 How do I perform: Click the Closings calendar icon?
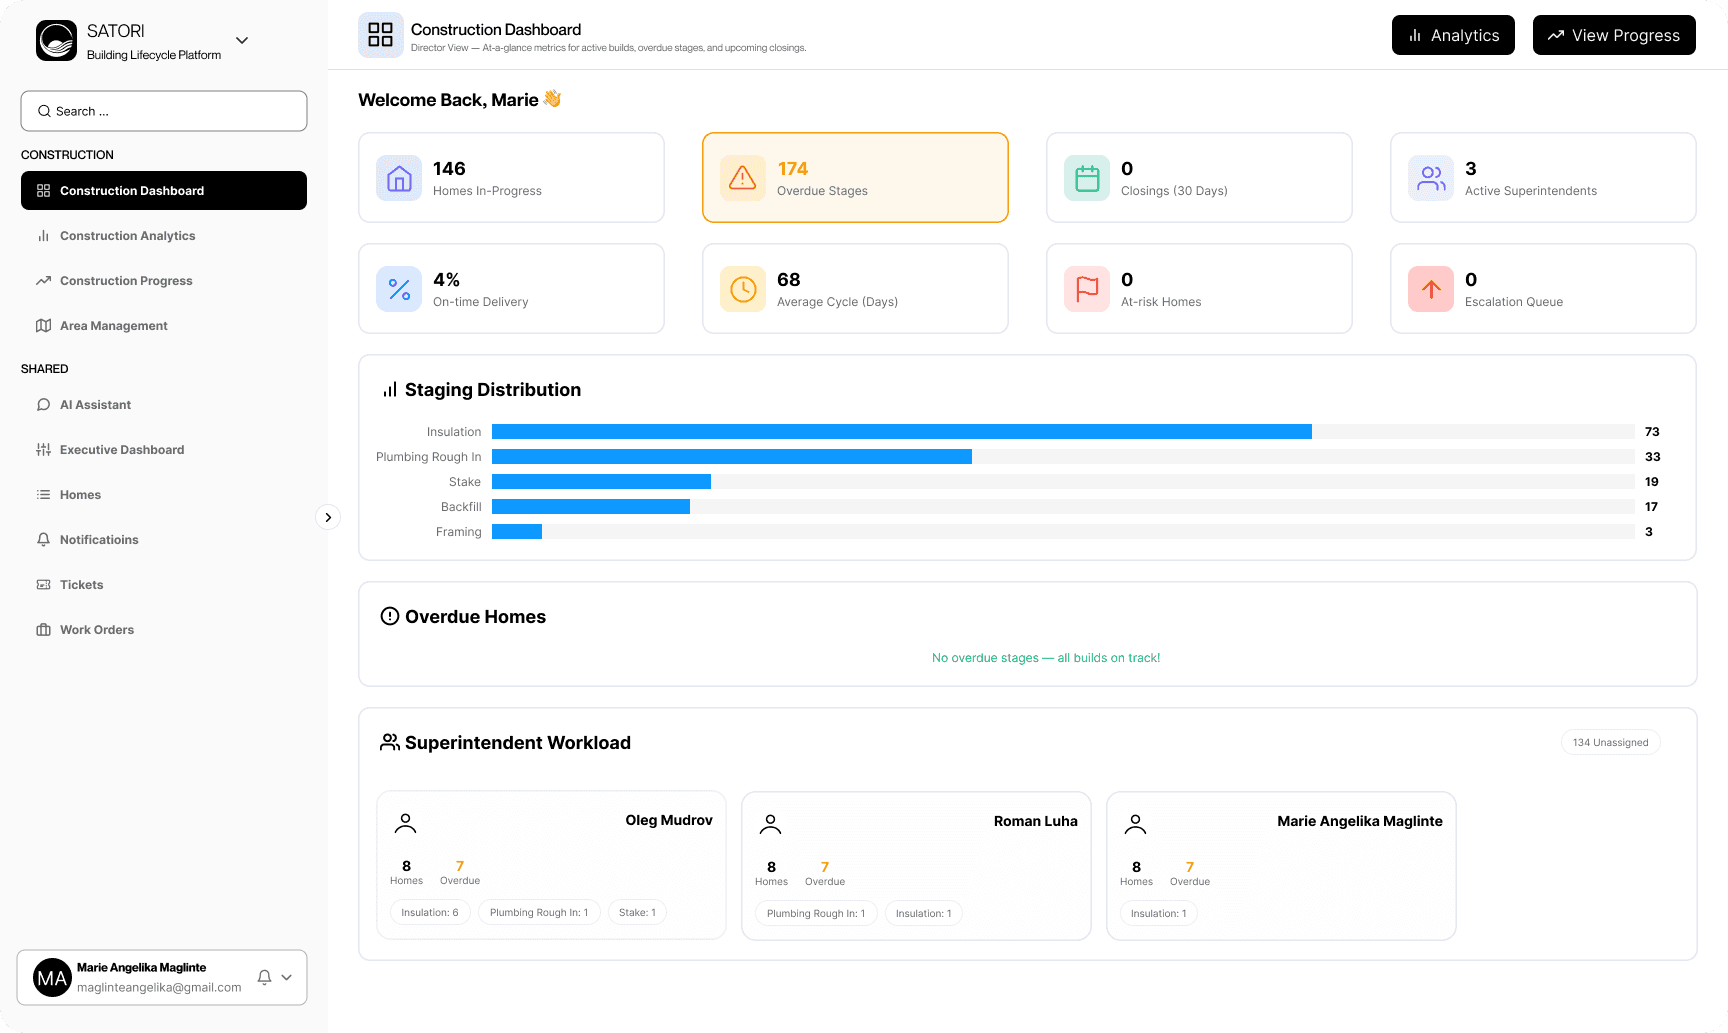tap(1087, 178)
